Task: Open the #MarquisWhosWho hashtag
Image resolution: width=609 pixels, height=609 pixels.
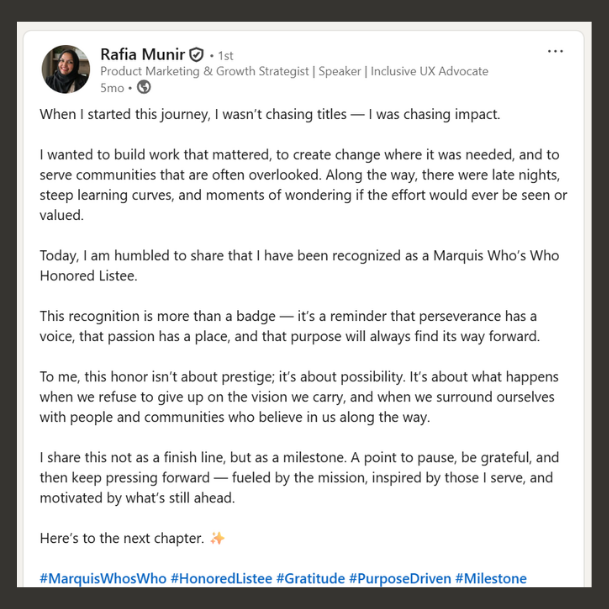Action: 102,578
